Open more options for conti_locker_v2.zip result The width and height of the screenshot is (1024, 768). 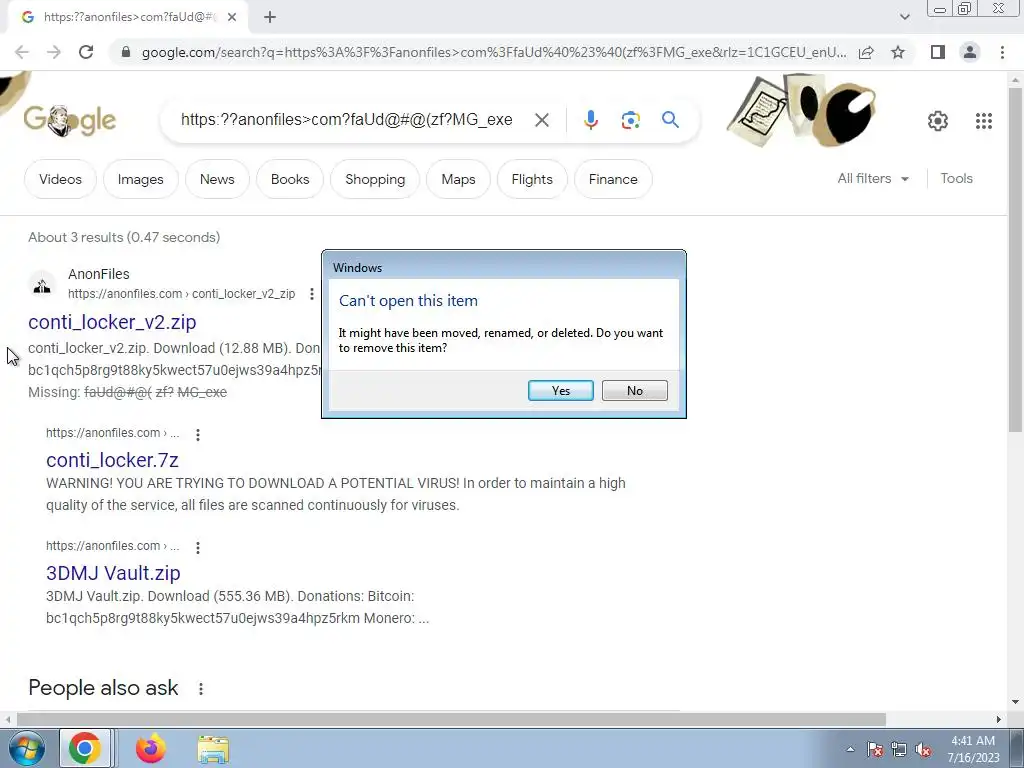pyautogui.click(x=312, y=294)
